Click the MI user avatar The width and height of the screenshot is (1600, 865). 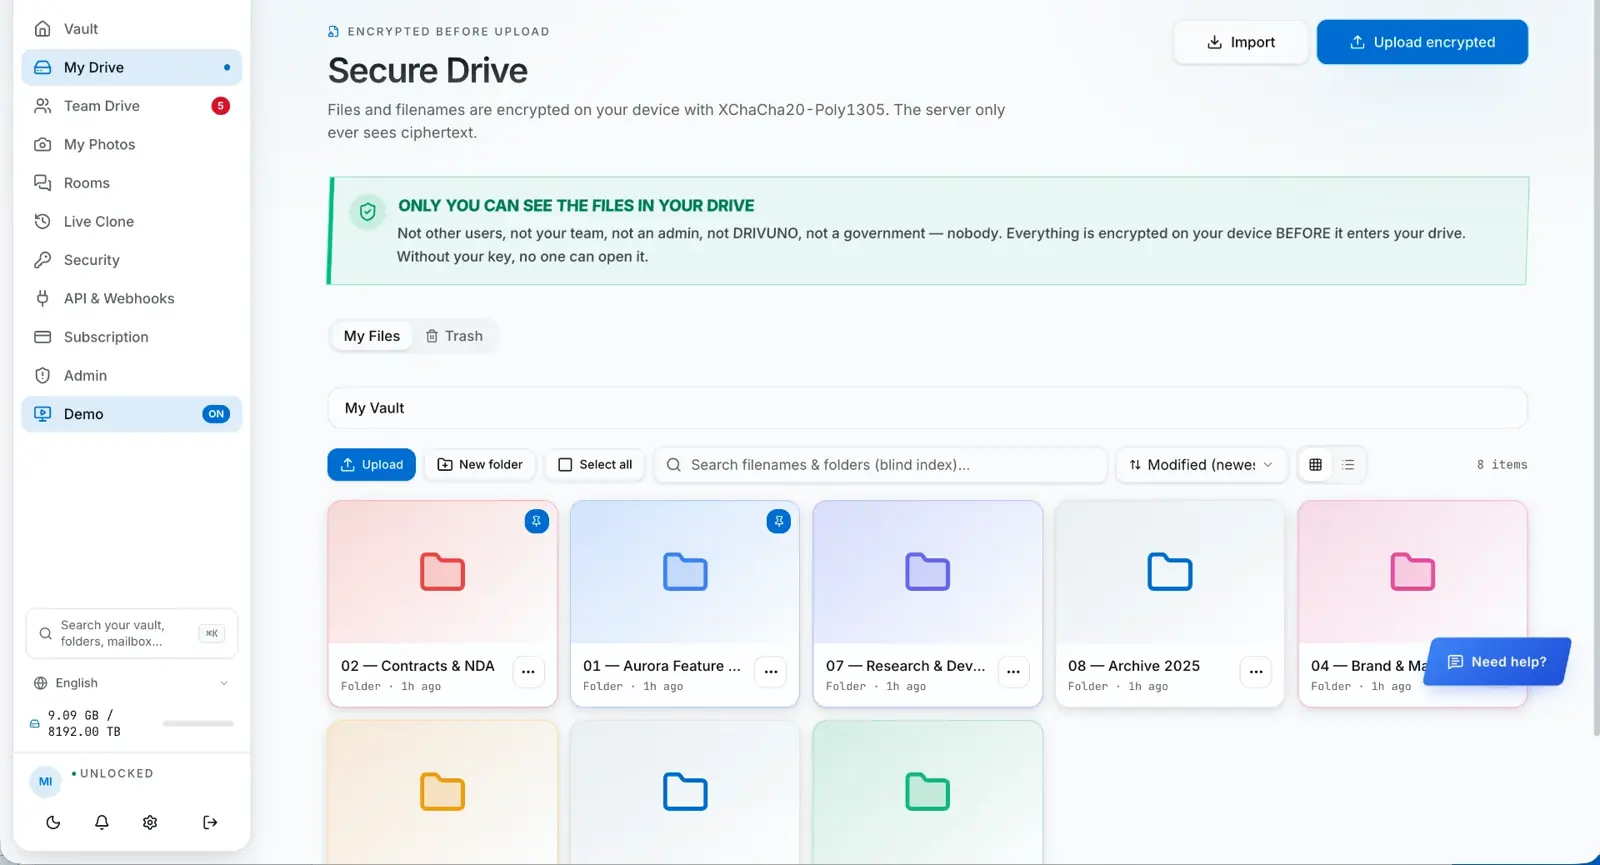click(45, 782)
